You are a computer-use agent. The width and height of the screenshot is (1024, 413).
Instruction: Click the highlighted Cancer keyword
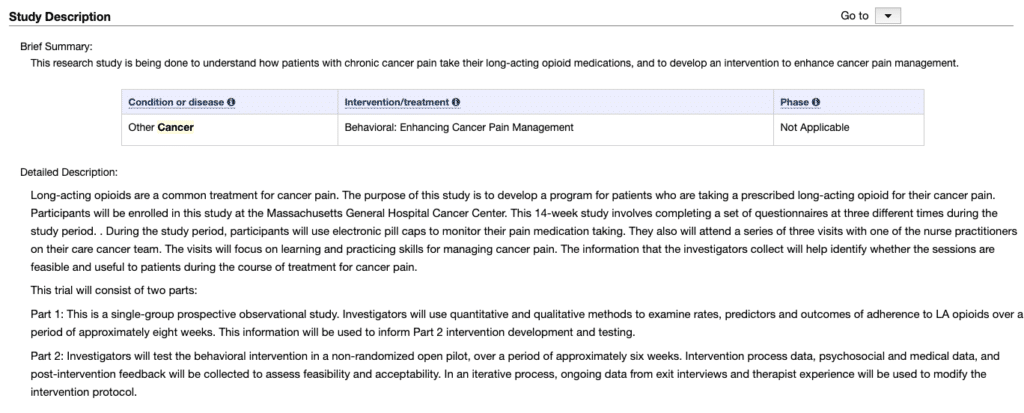[x=176, y=127]
